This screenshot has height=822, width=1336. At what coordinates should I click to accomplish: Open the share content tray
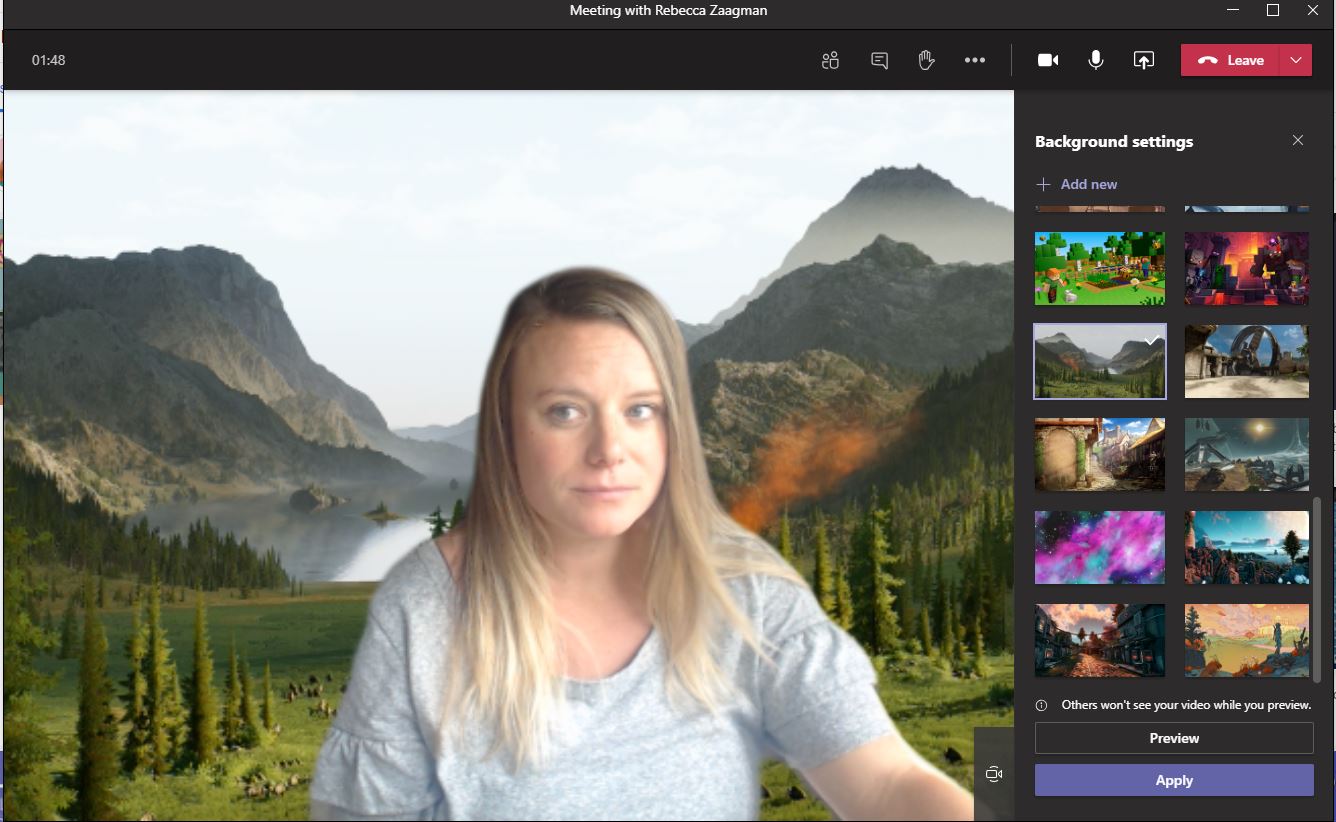coord(1144,60)
